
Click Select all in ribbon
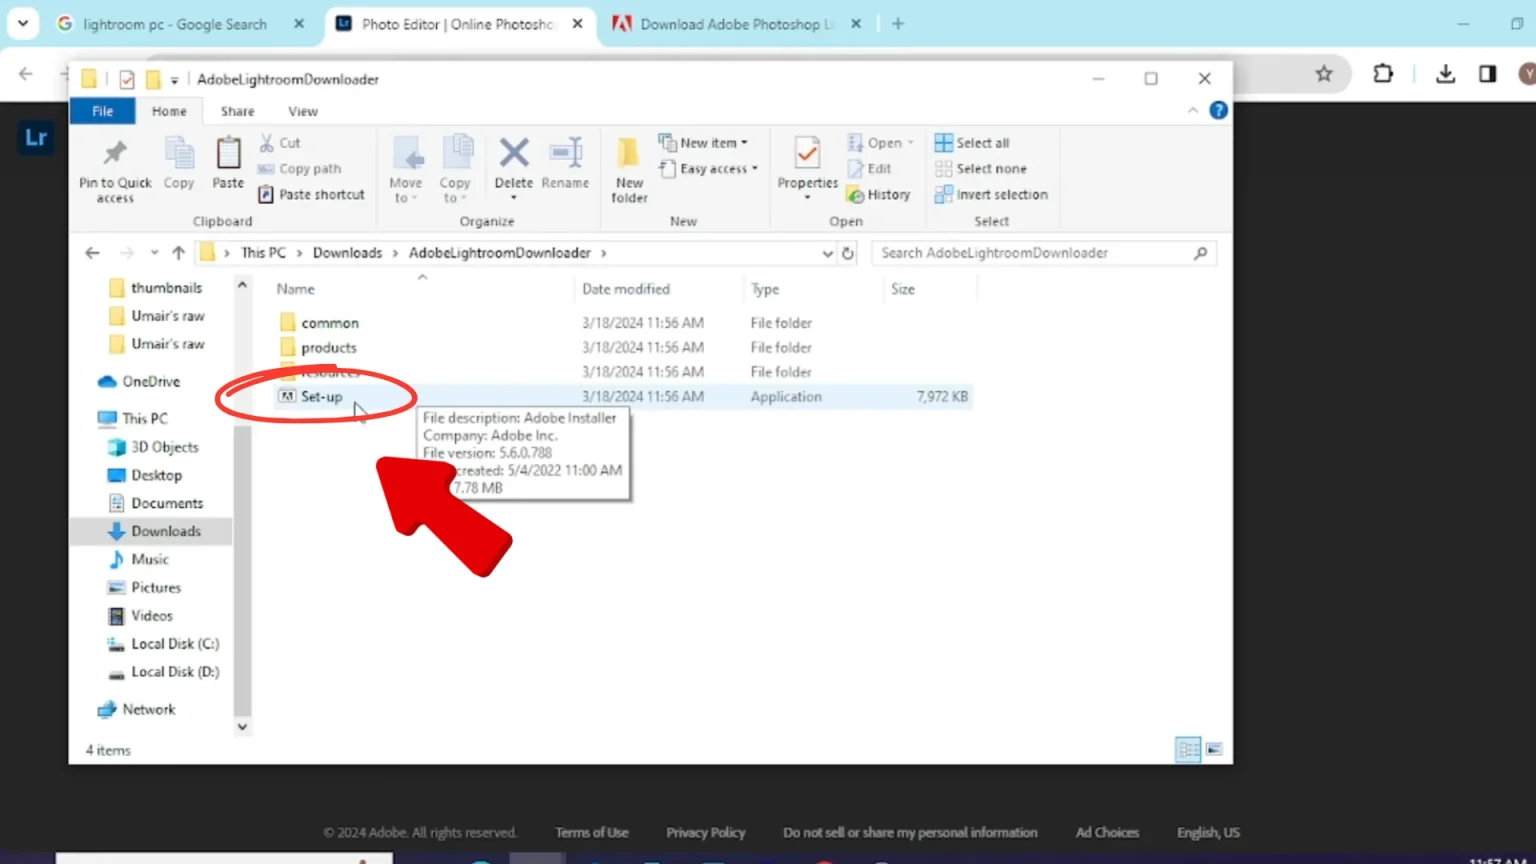pos(972,143)
